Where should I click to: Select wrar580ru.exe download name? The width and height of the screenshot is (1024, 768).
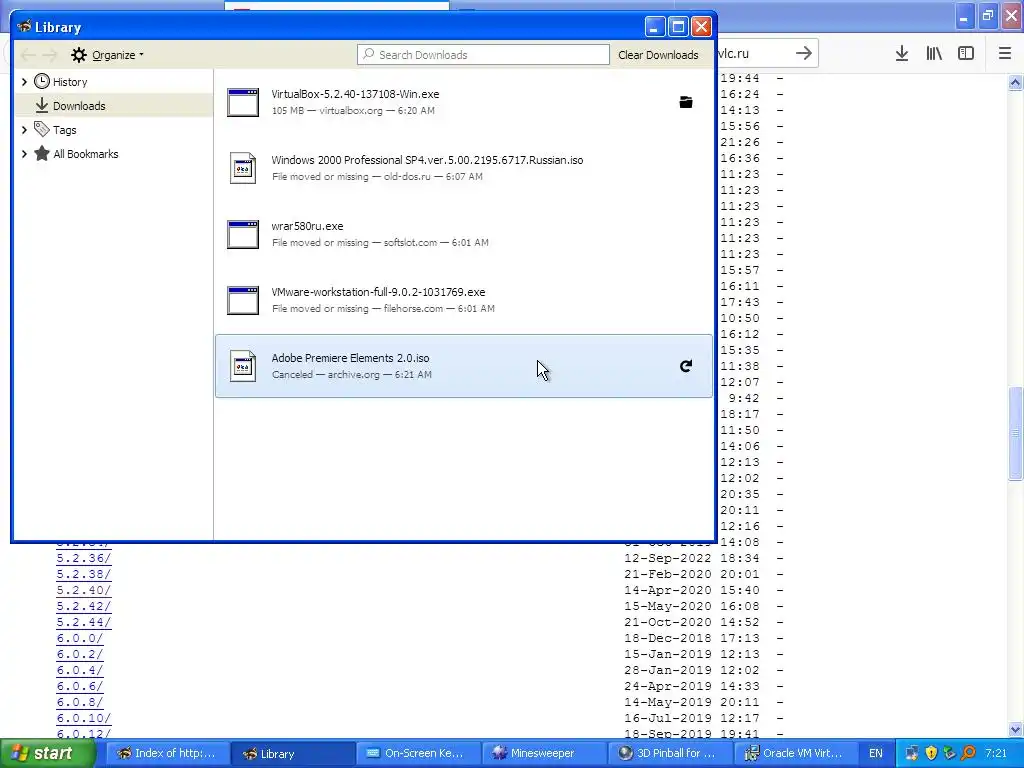pyautogui.click(x=308, y=226)
